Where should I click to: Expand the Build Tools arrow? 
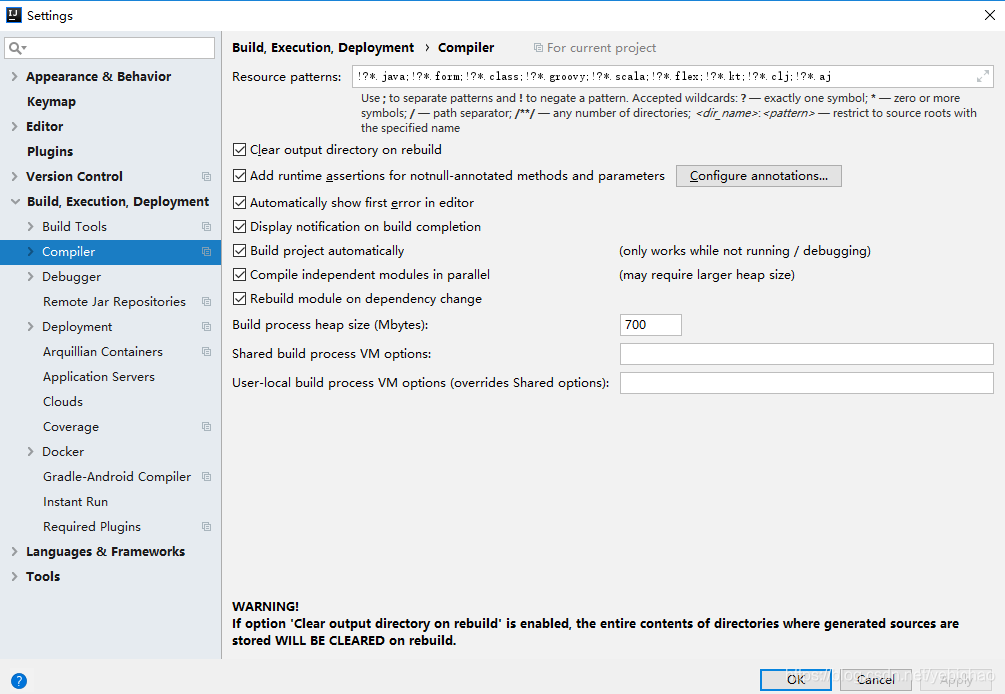(30, 226)
